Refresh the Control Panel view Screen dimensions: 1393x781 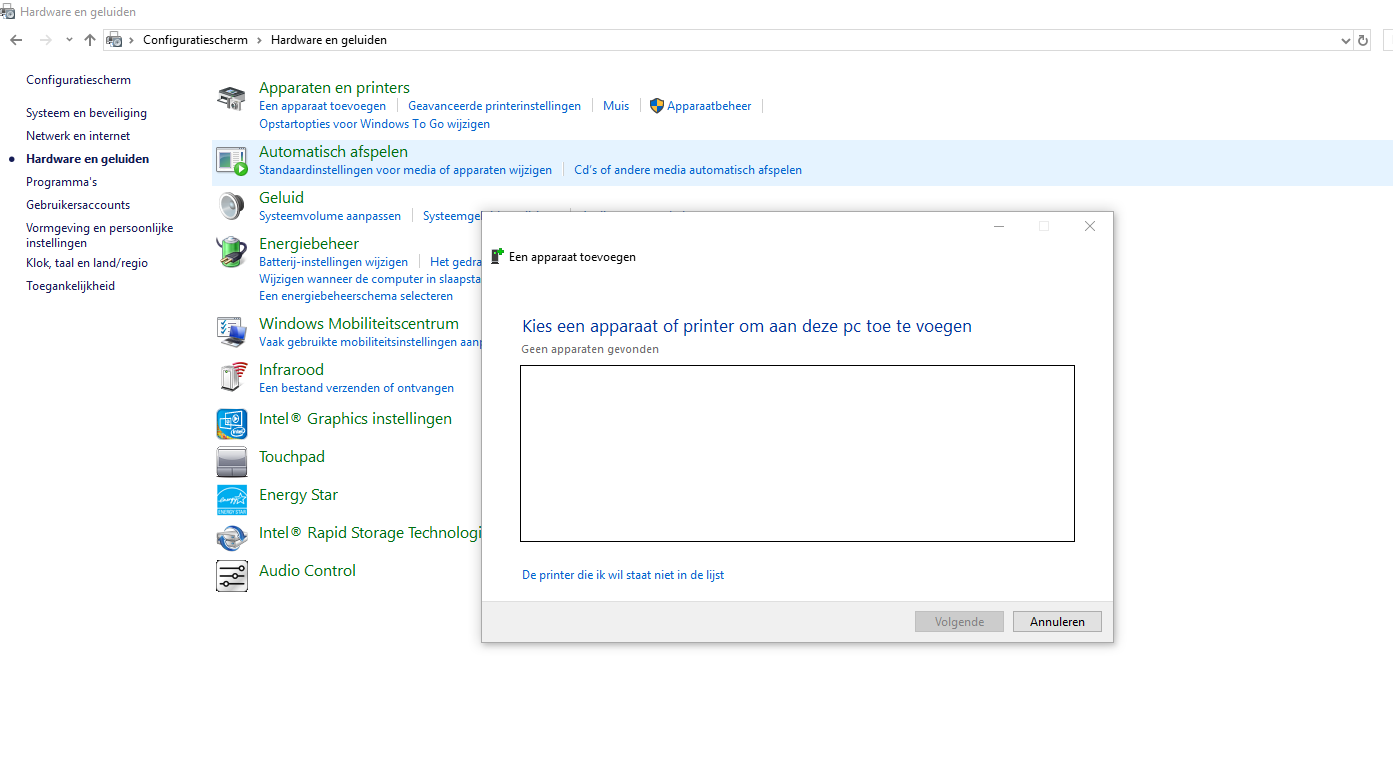point(1362,40)
